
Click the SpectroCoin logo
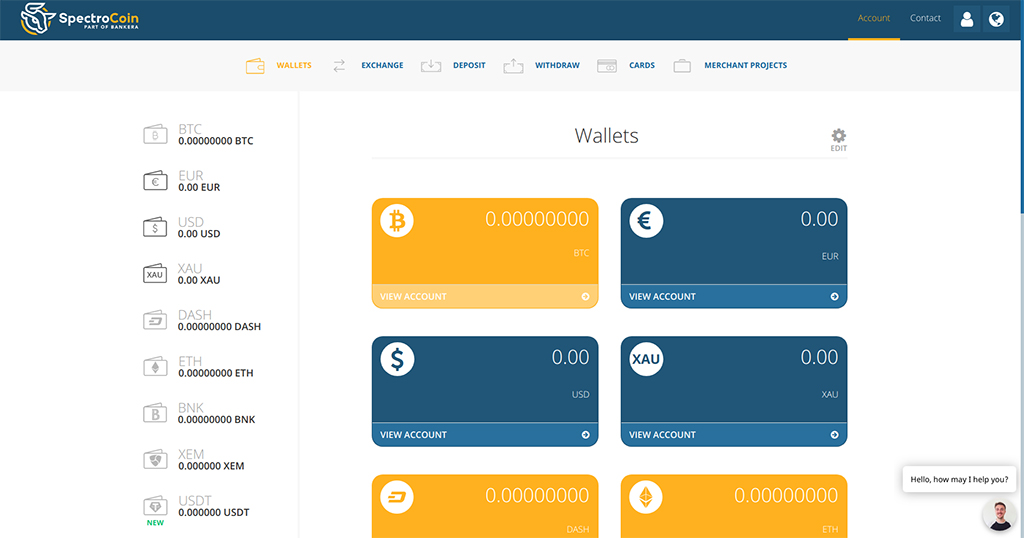click(80, 18)
